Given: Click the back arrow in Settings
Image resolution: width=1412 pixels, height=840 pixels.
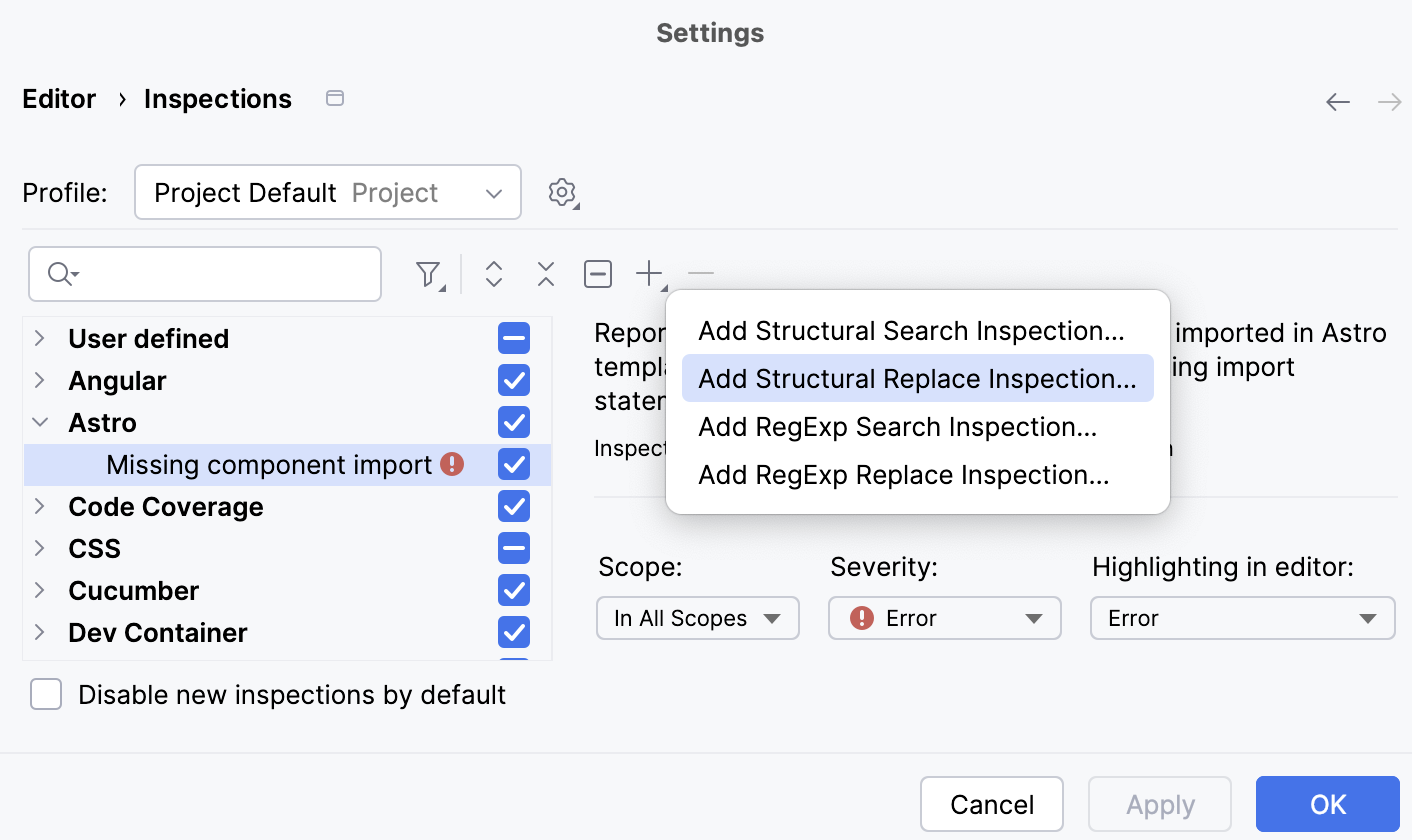Looking at the screenshot, I should (1337, 100).
